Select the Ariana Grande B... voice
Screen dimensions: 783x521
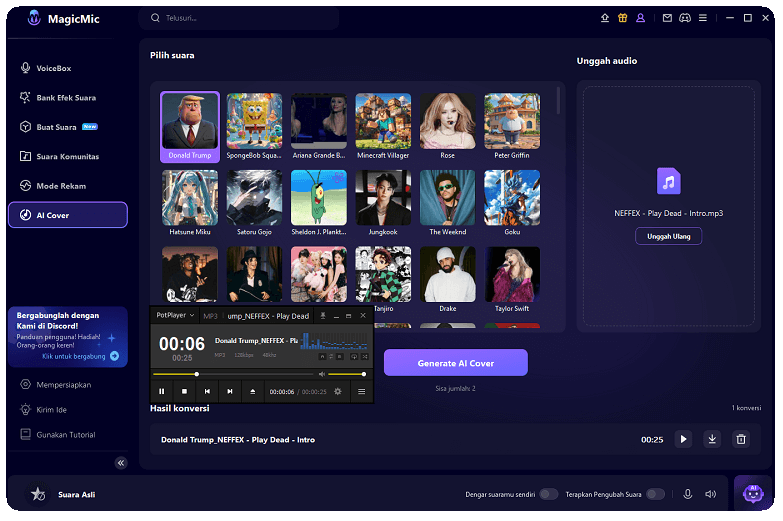pyautogui.click(x=319, y=127)
